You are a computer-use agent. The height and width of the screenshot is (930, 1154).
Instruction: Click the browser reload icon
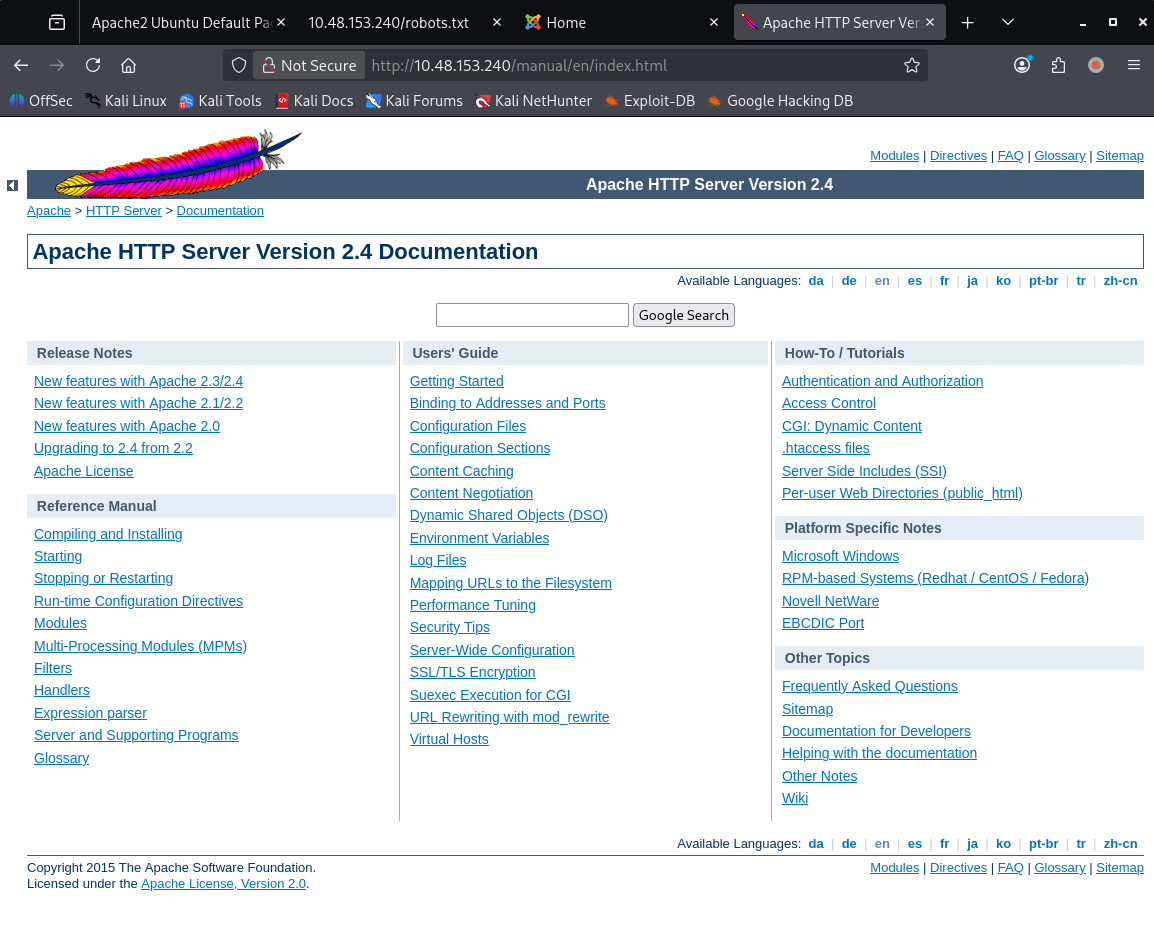coord(93,65)
